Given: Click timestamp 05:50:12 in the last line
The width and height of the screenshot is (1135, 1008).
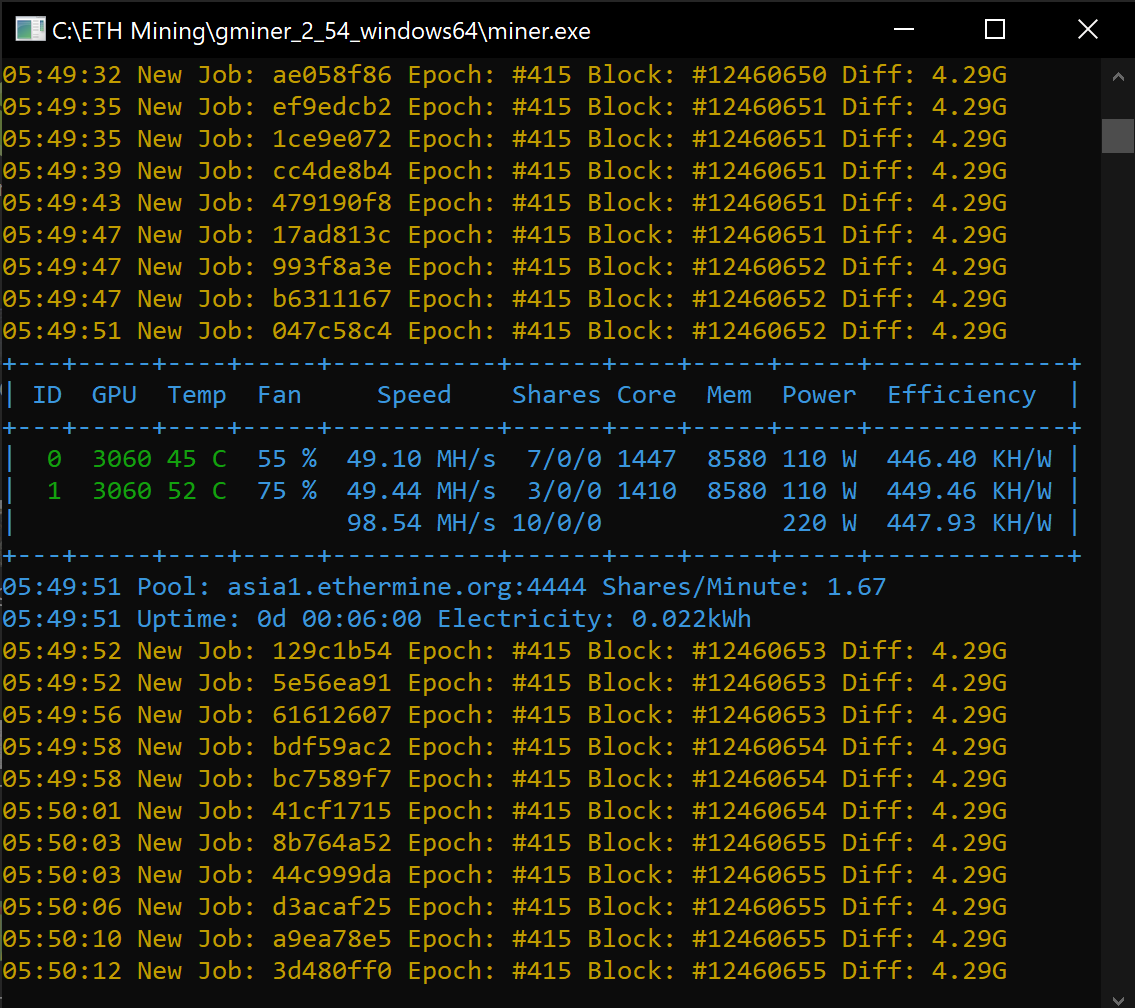Looking at the screenshot, I should 62,970.
